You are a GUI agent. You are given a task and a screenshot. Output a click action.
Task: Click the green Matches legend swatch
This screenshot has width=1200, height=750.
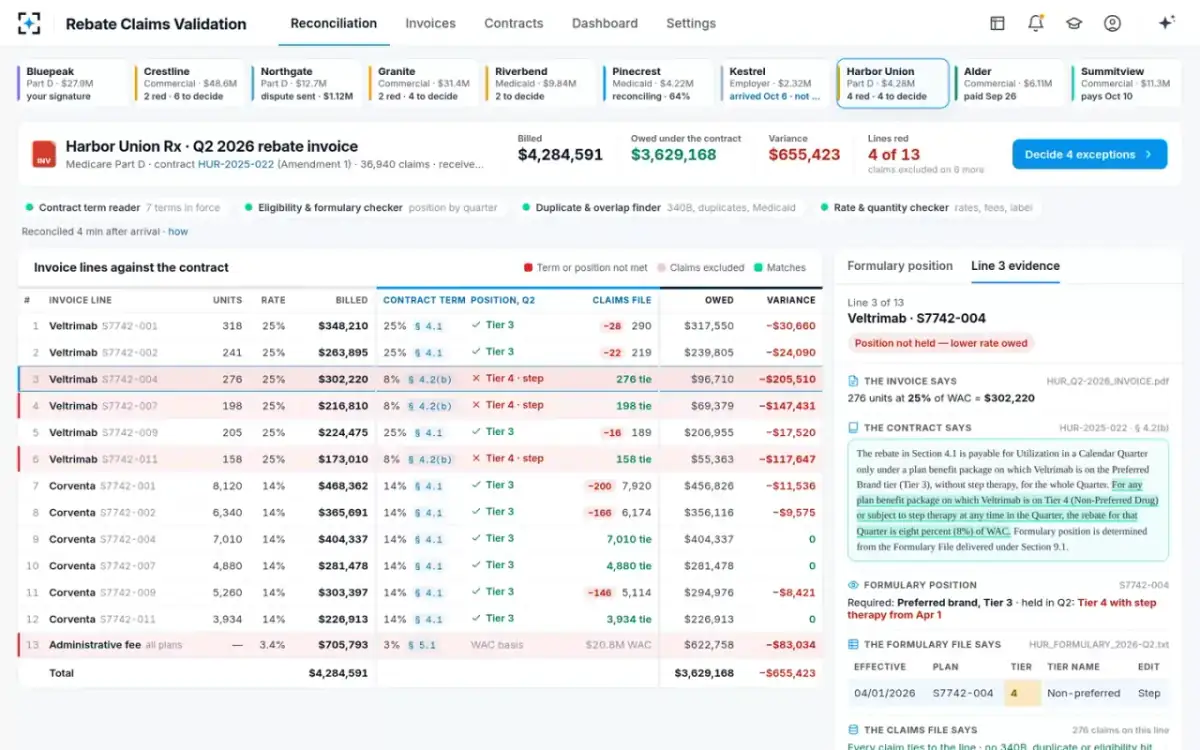(x=758, y=268)
